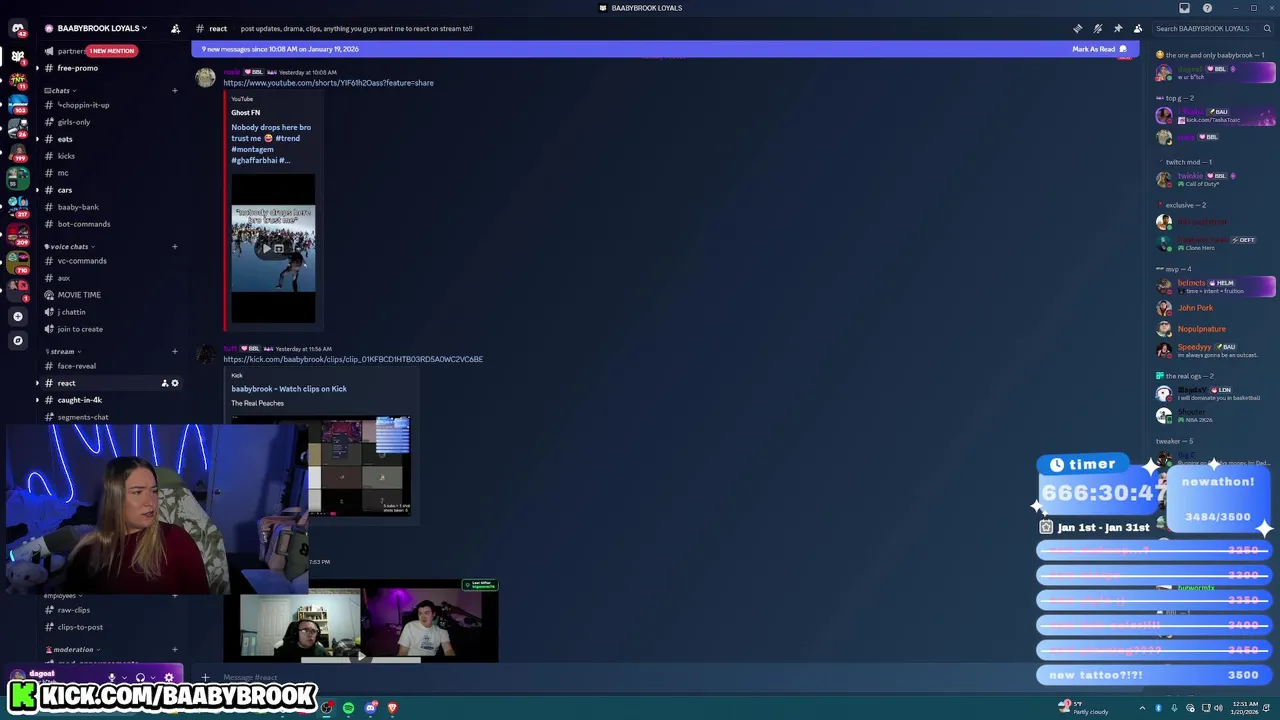
Task: Open the kicks channel
Action: click(x=66, y=156)
